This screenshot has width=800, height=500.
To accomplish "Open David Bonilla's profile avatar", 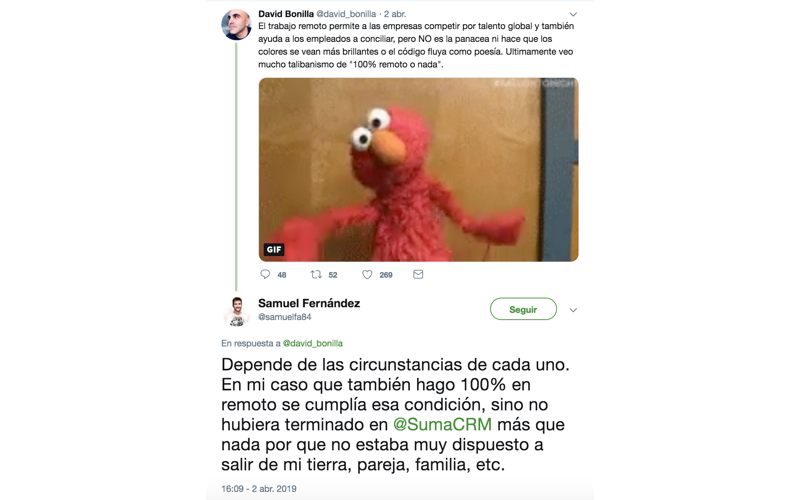I will click(x=236, y=24).
